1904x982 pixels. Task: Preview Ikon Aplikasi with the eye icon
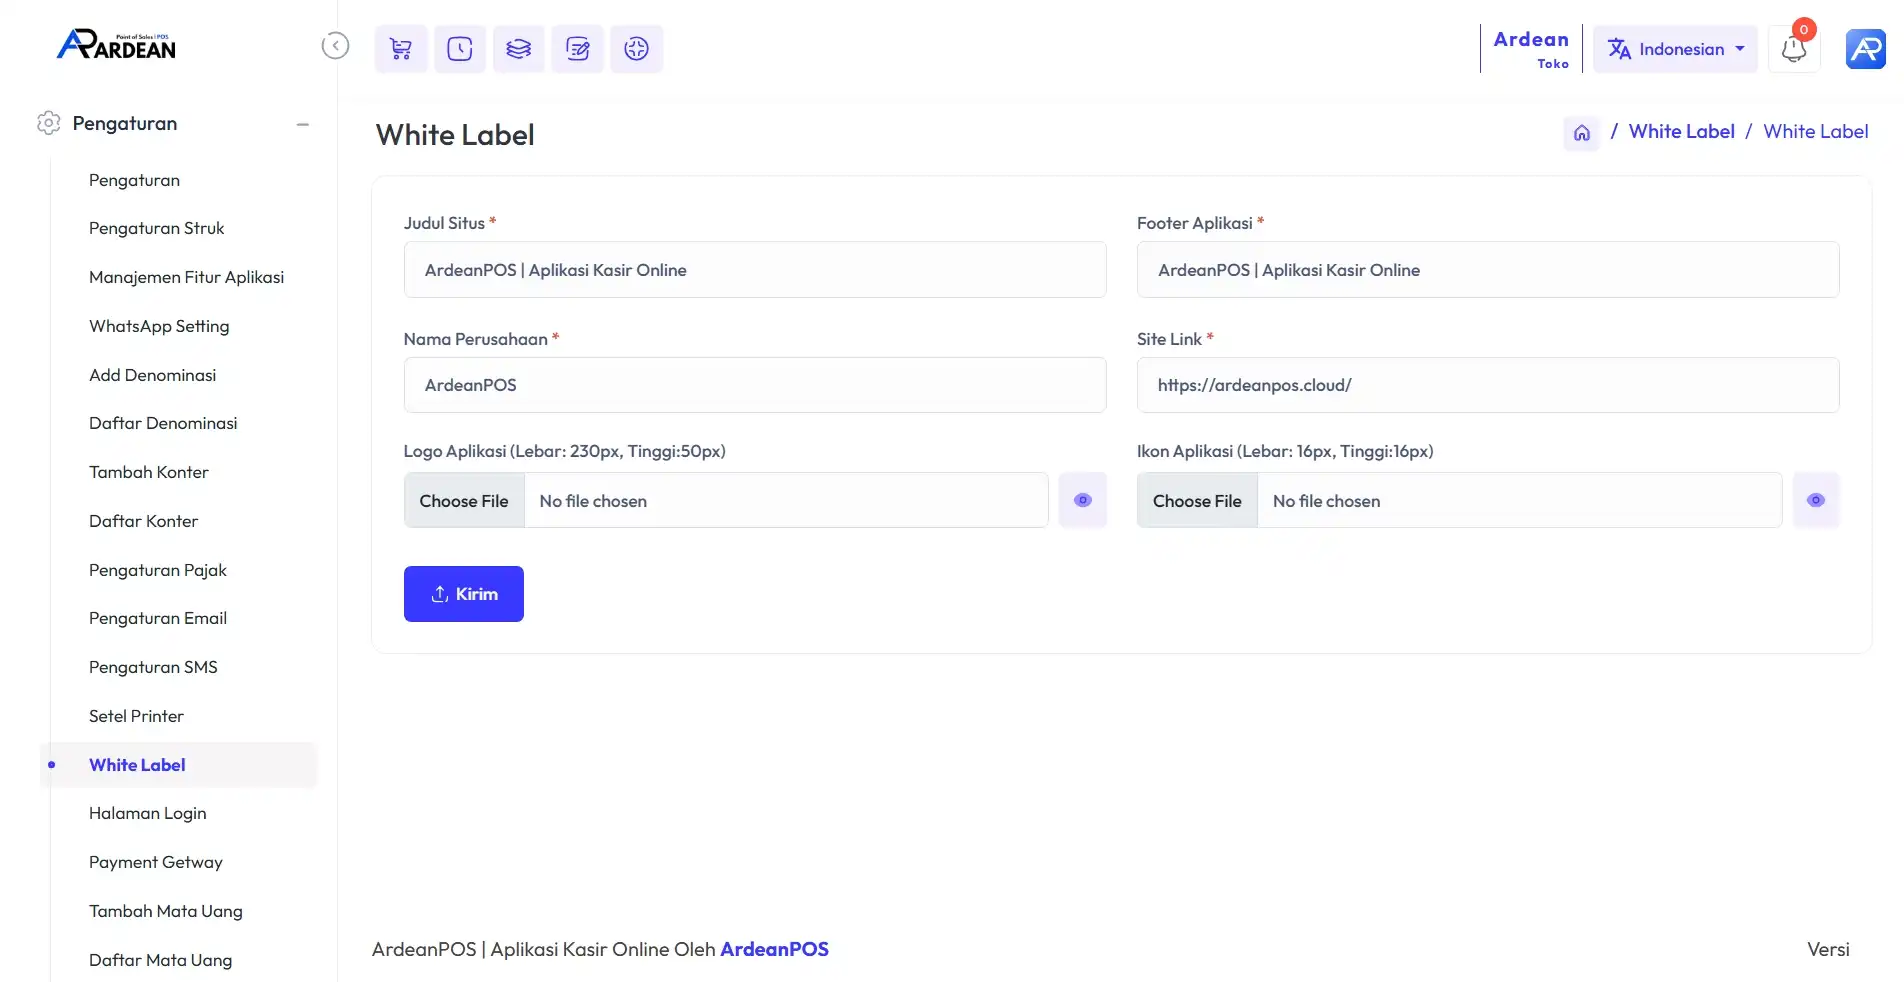1816,500
